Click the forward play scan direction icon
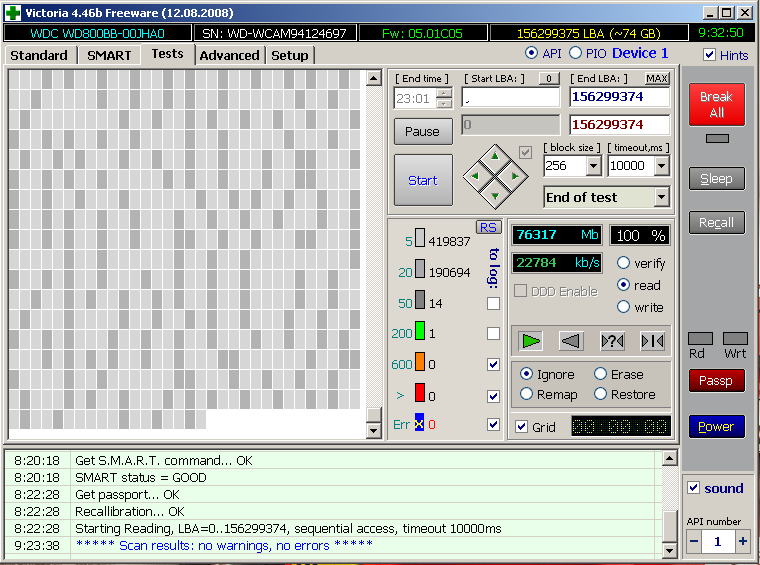Screen dimensions: 760x565 (x=531, y=341)
